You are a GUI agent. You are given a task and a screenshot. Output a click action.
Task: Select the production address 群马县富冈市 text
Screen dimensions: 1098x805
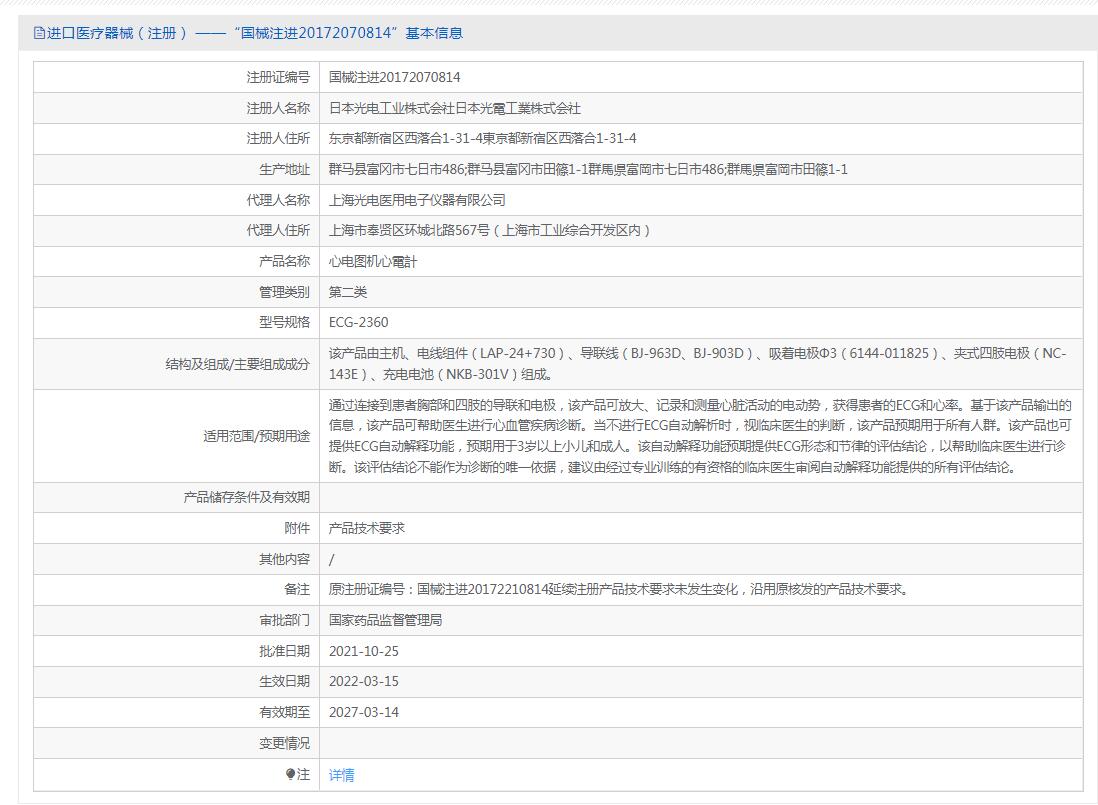click(x=588, y=169)
